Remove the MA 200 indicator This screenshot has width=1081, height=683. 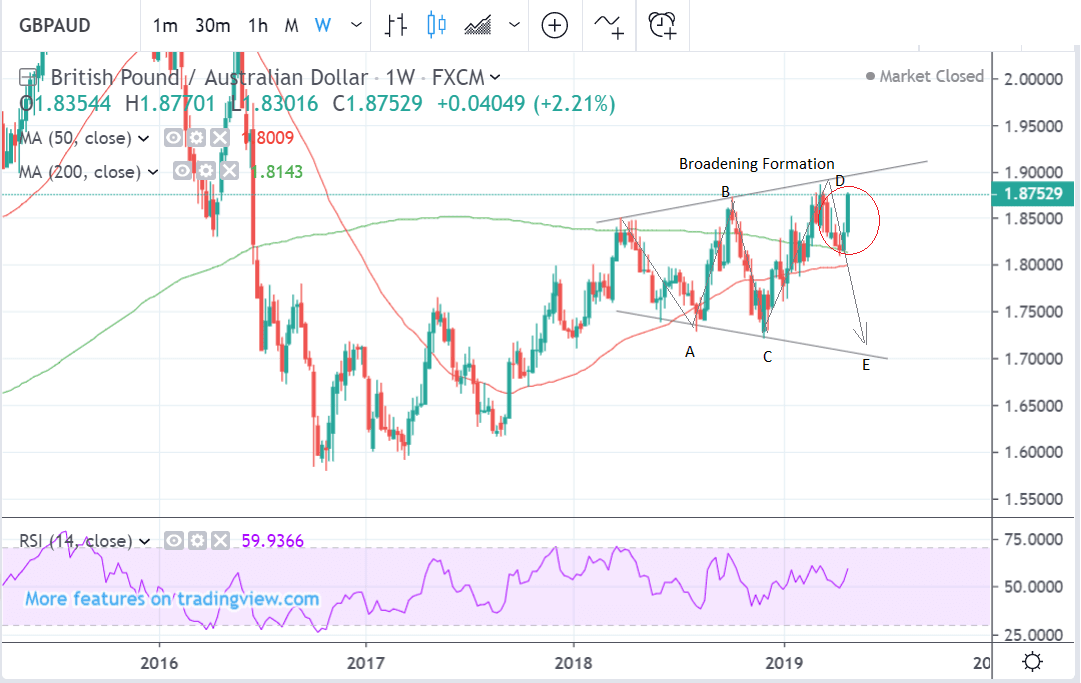(229, 172)
